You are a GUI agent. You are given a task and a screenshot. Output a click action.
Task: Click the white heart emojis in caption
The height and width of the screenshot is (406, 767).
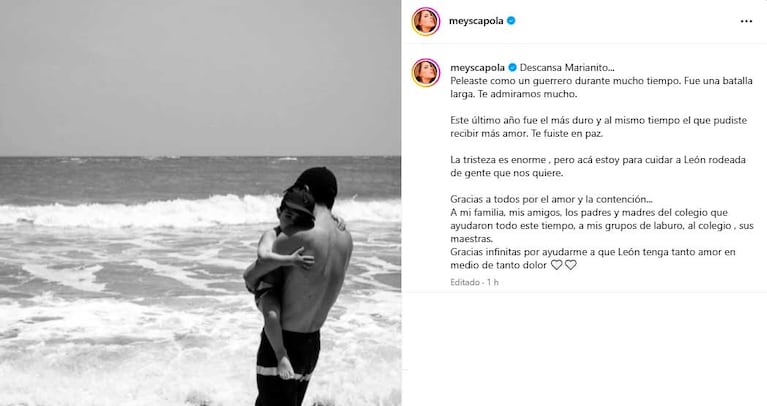(x=564, y=265)
